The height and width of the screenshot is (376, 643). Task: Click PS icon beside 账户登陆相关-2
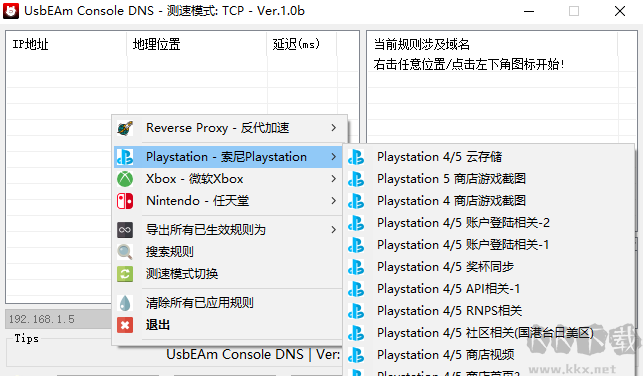click(356, 223)
